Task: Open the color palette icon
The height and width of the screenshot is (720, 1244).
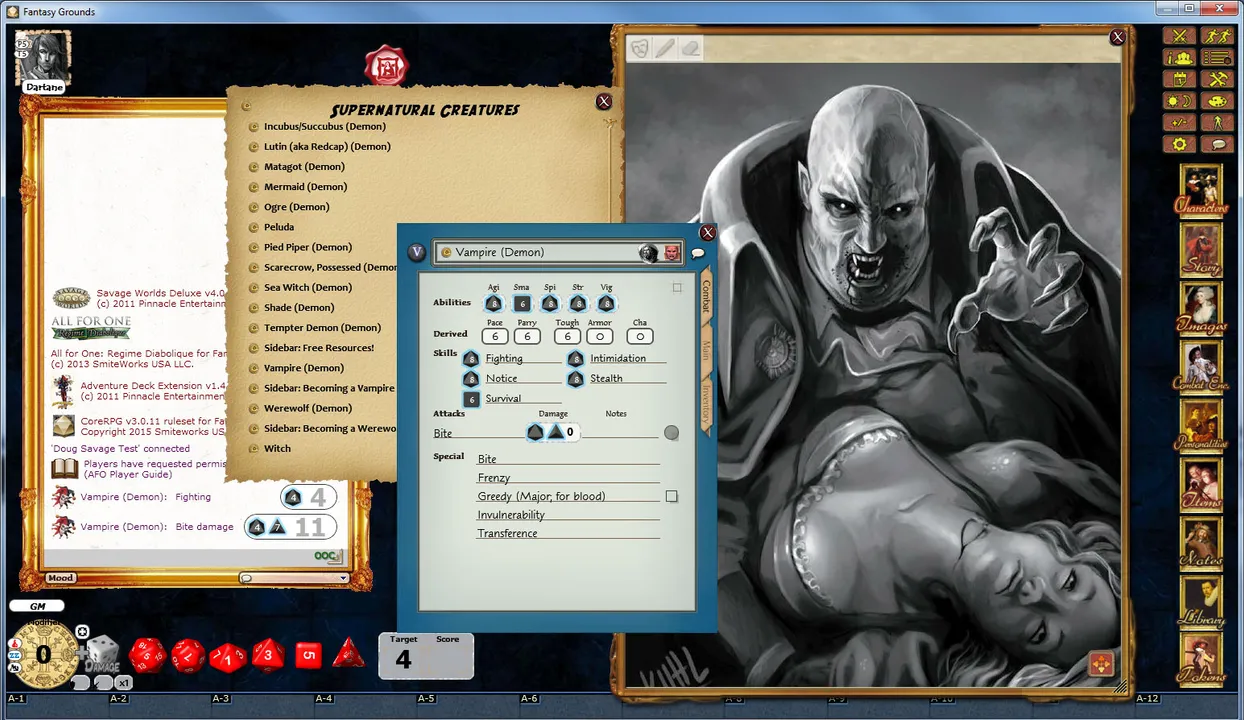Action: point(1217,101)
